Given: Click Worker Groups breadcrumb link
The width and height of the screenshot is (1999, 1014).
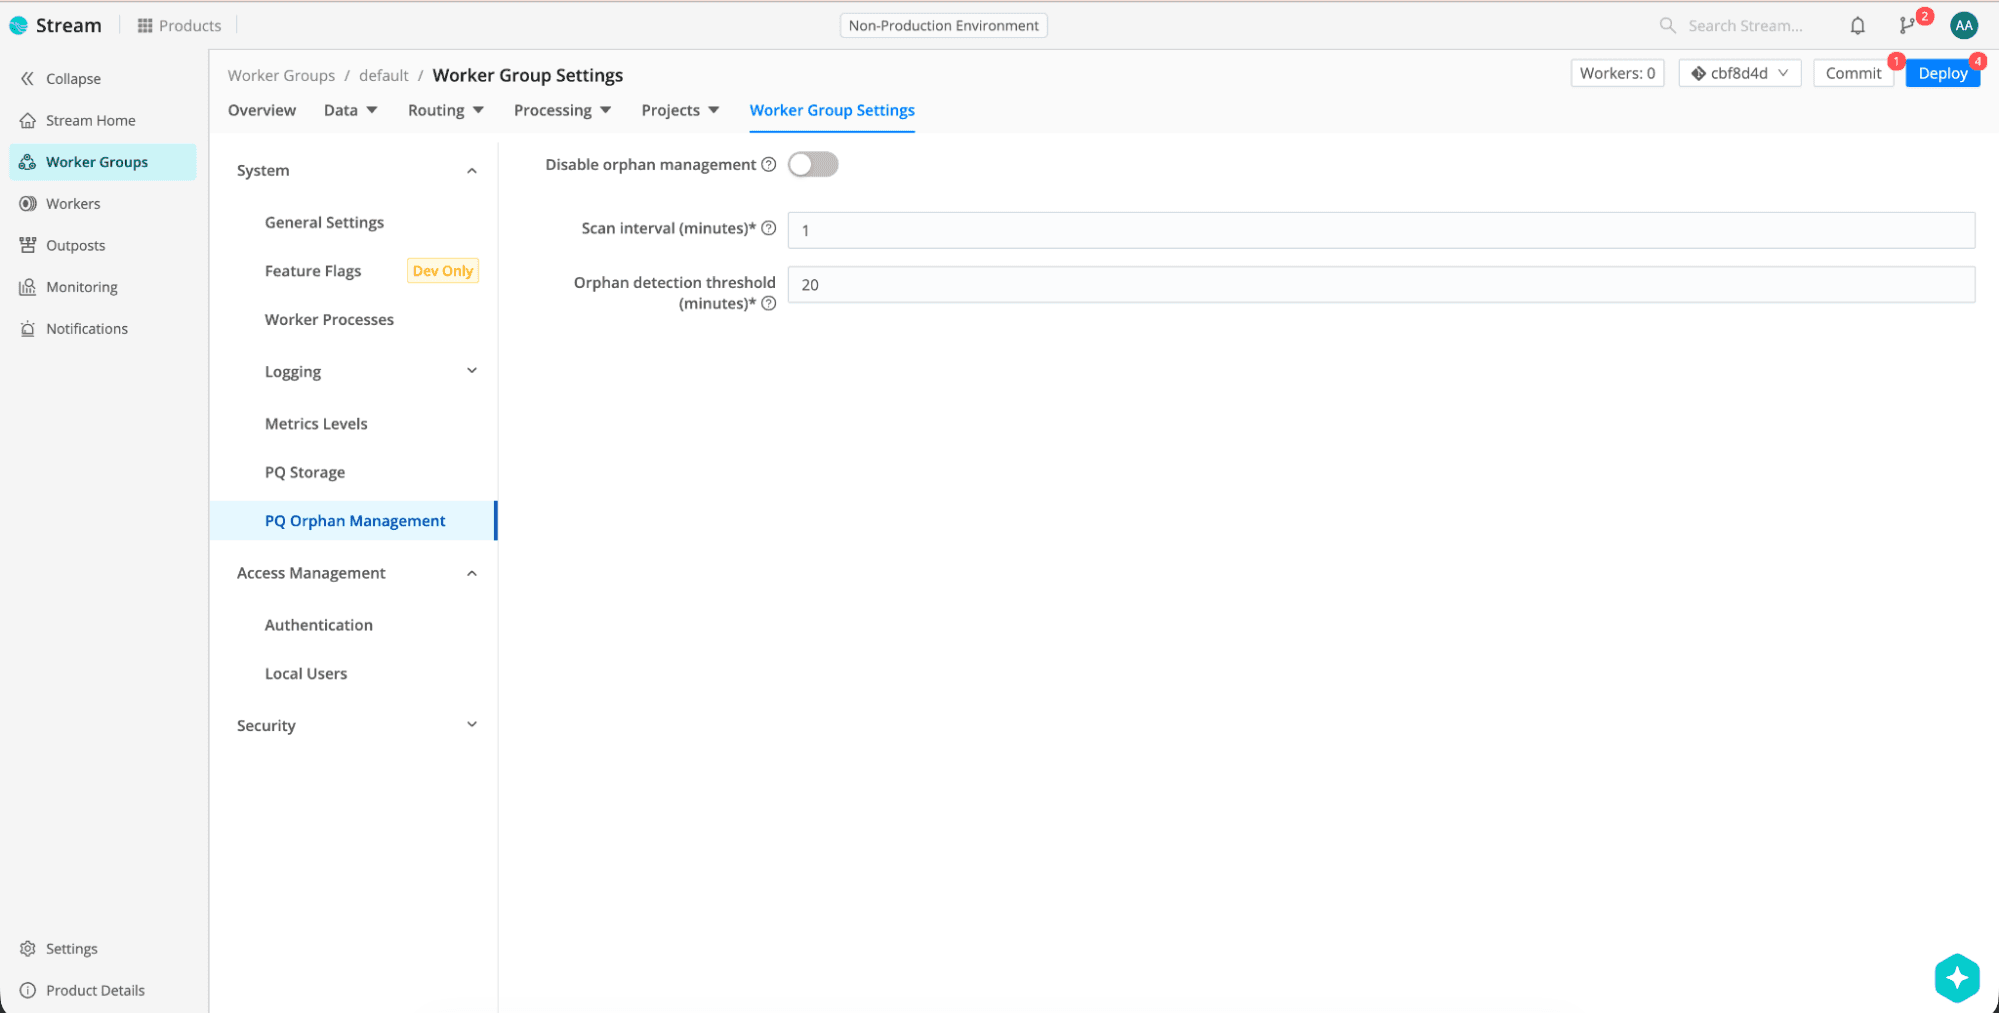Looking at the screenshot, I should 281,75.
